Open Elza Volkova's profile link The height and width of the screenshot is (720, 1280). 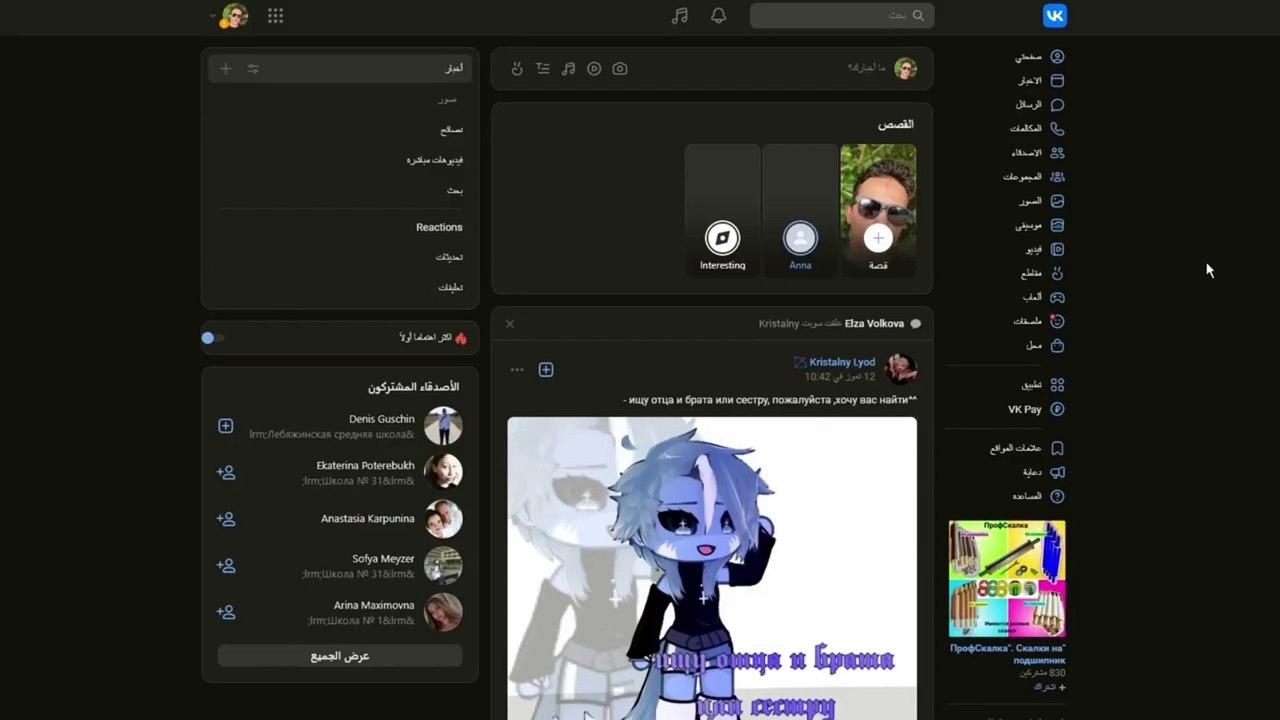tap(874, 324)
